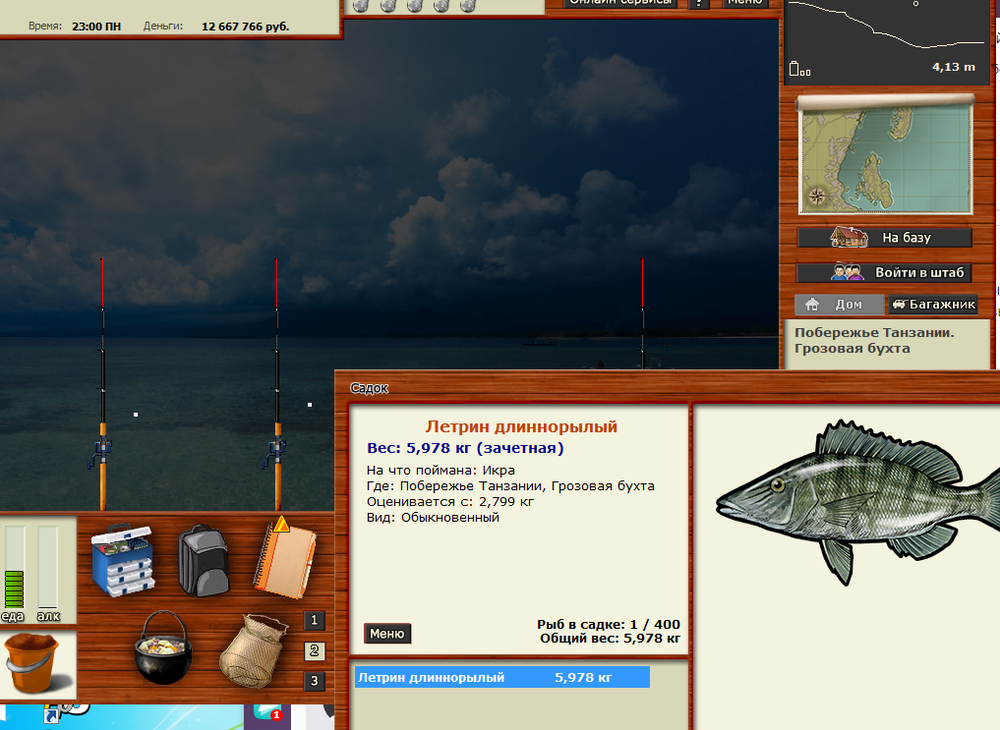
Task: Switch to the Багажник tab
Action: [x=933, y=304]
